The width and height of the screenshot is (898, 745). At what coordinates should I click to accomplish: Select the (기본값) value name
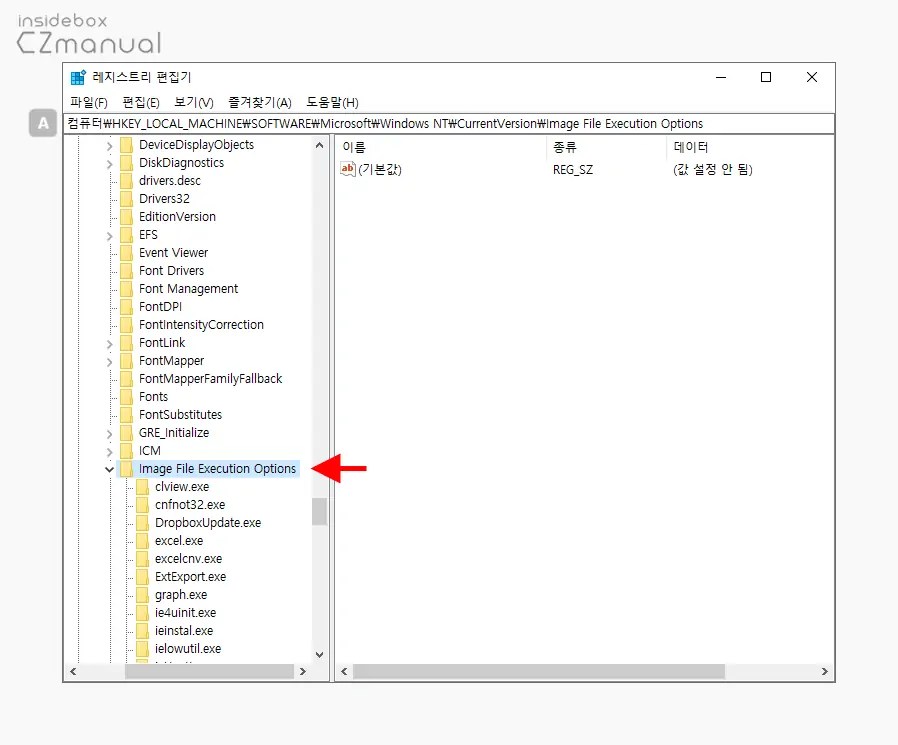pyautogui.click(x=380, y=170)
